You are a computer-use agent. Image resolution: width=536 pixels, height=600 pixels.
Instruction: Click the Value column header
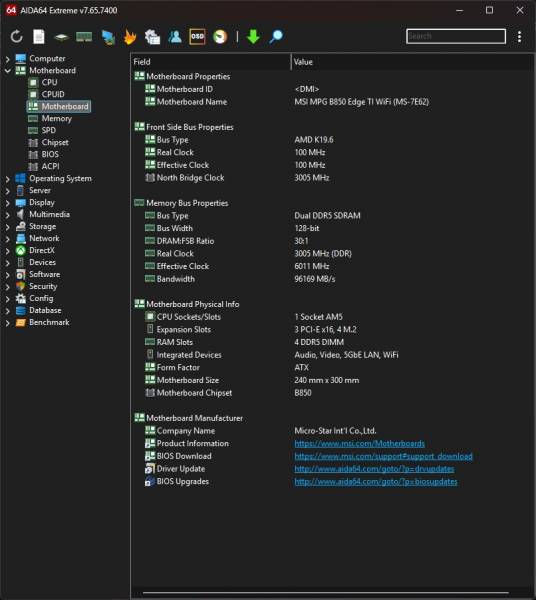tap(412, 62)
